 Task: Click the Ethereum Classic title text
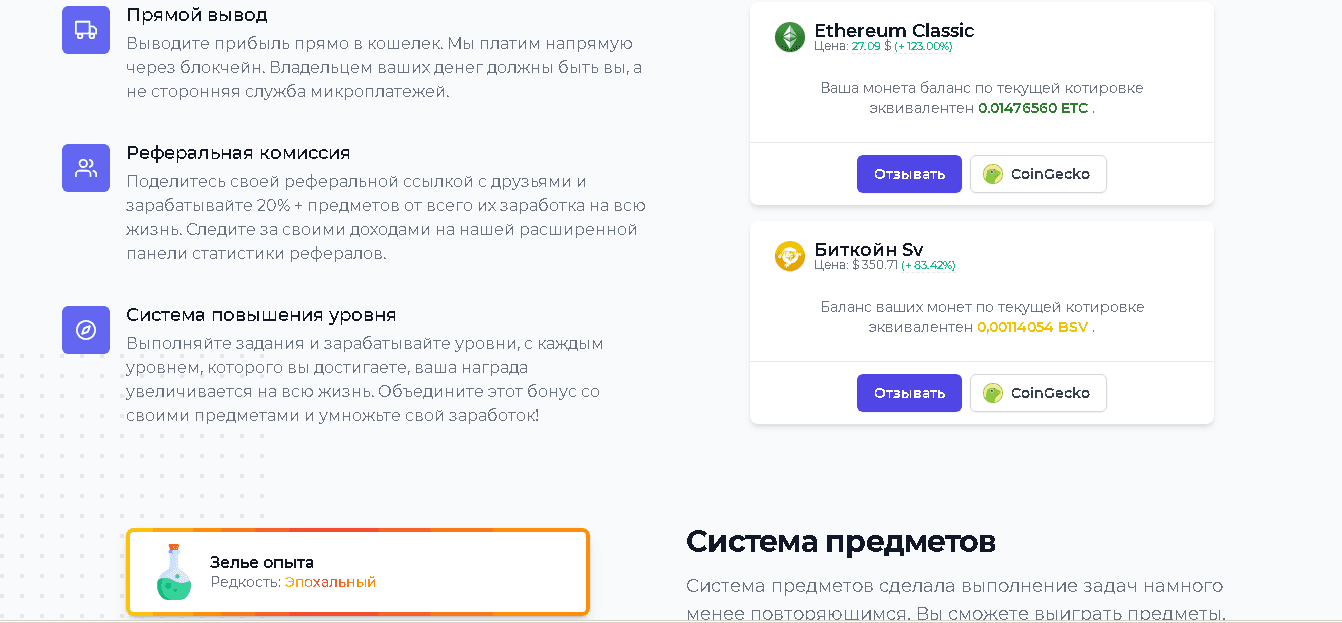pyautogui.click(x=895, y=30)
